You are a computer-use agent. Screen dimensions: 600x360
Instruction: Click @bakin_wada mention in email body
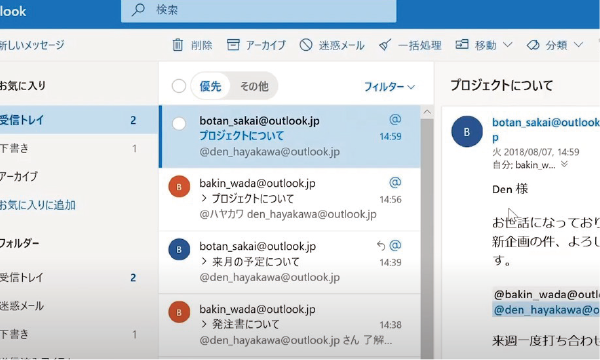tap(546, 294)
